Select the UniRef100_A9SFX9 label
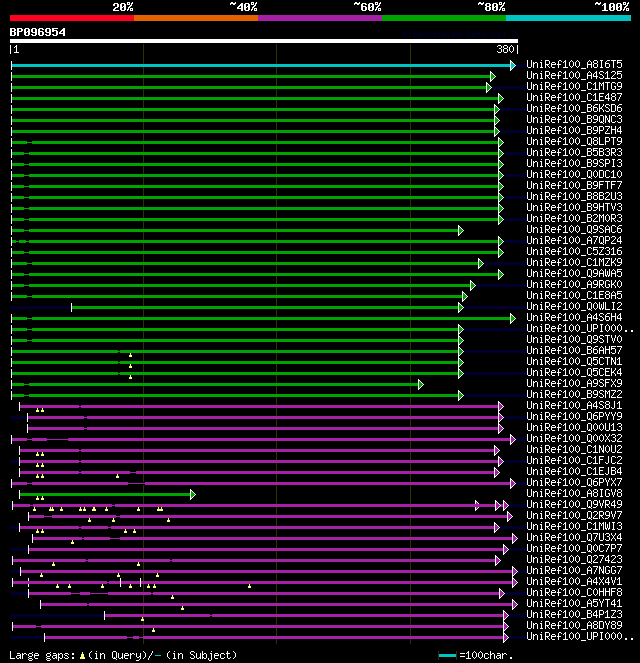The width and height of the screenshot is (640, 663). (x=574, y=383)
